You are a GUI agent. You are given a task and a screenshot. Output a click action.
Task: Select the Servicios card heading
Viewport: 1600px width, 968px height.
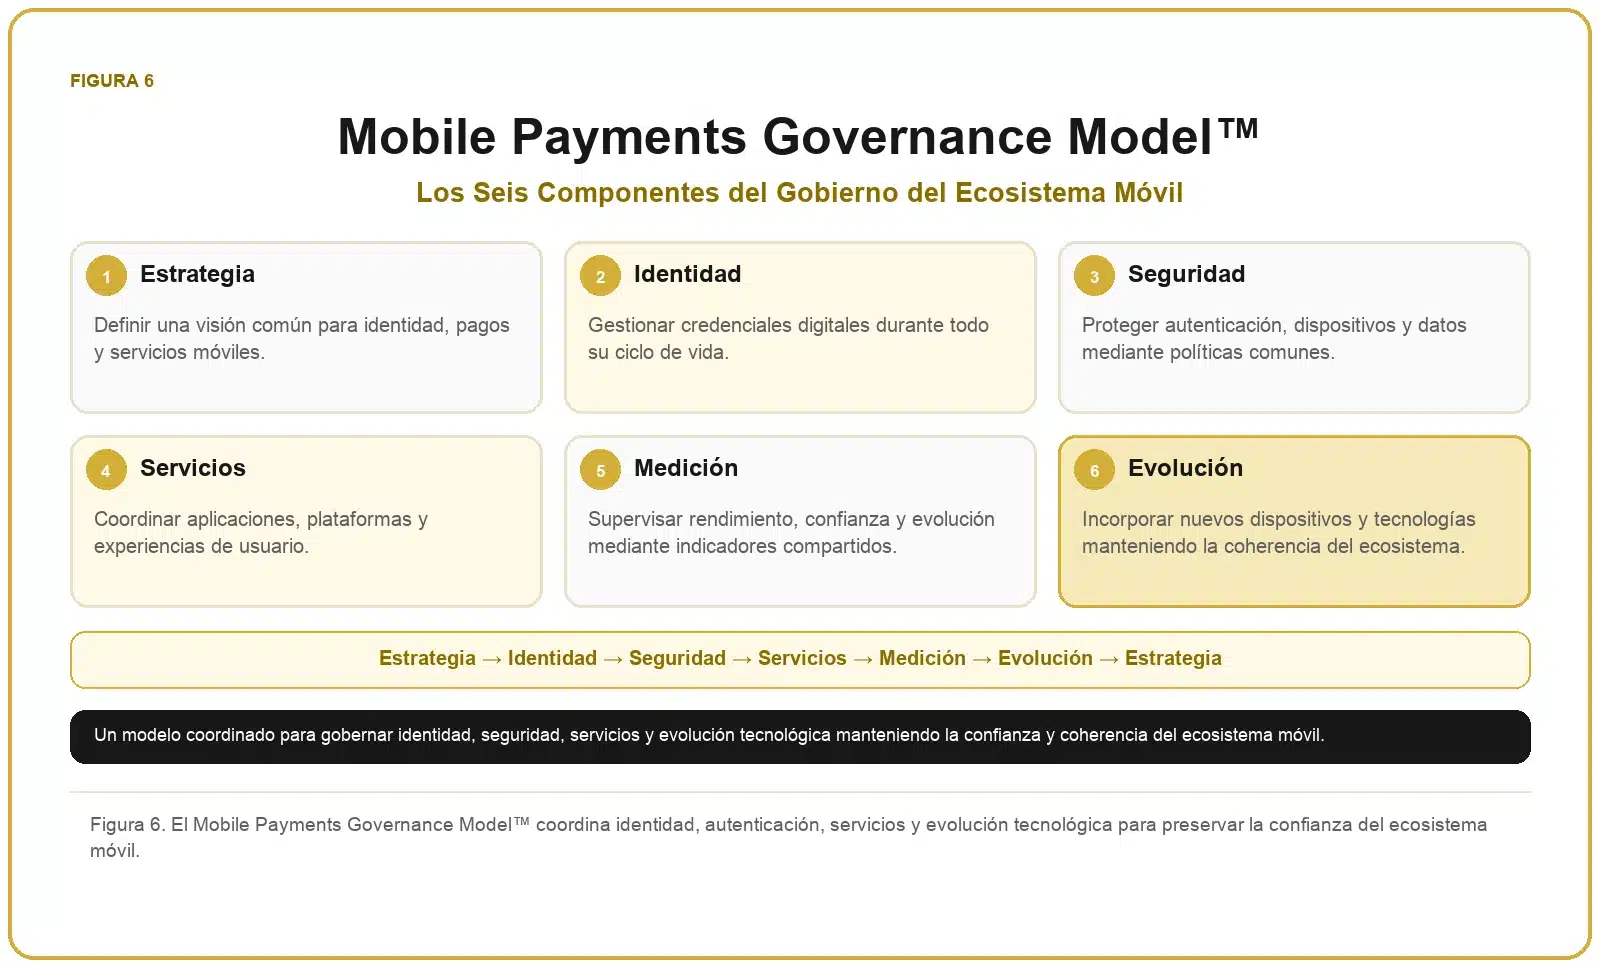(192, 468)
